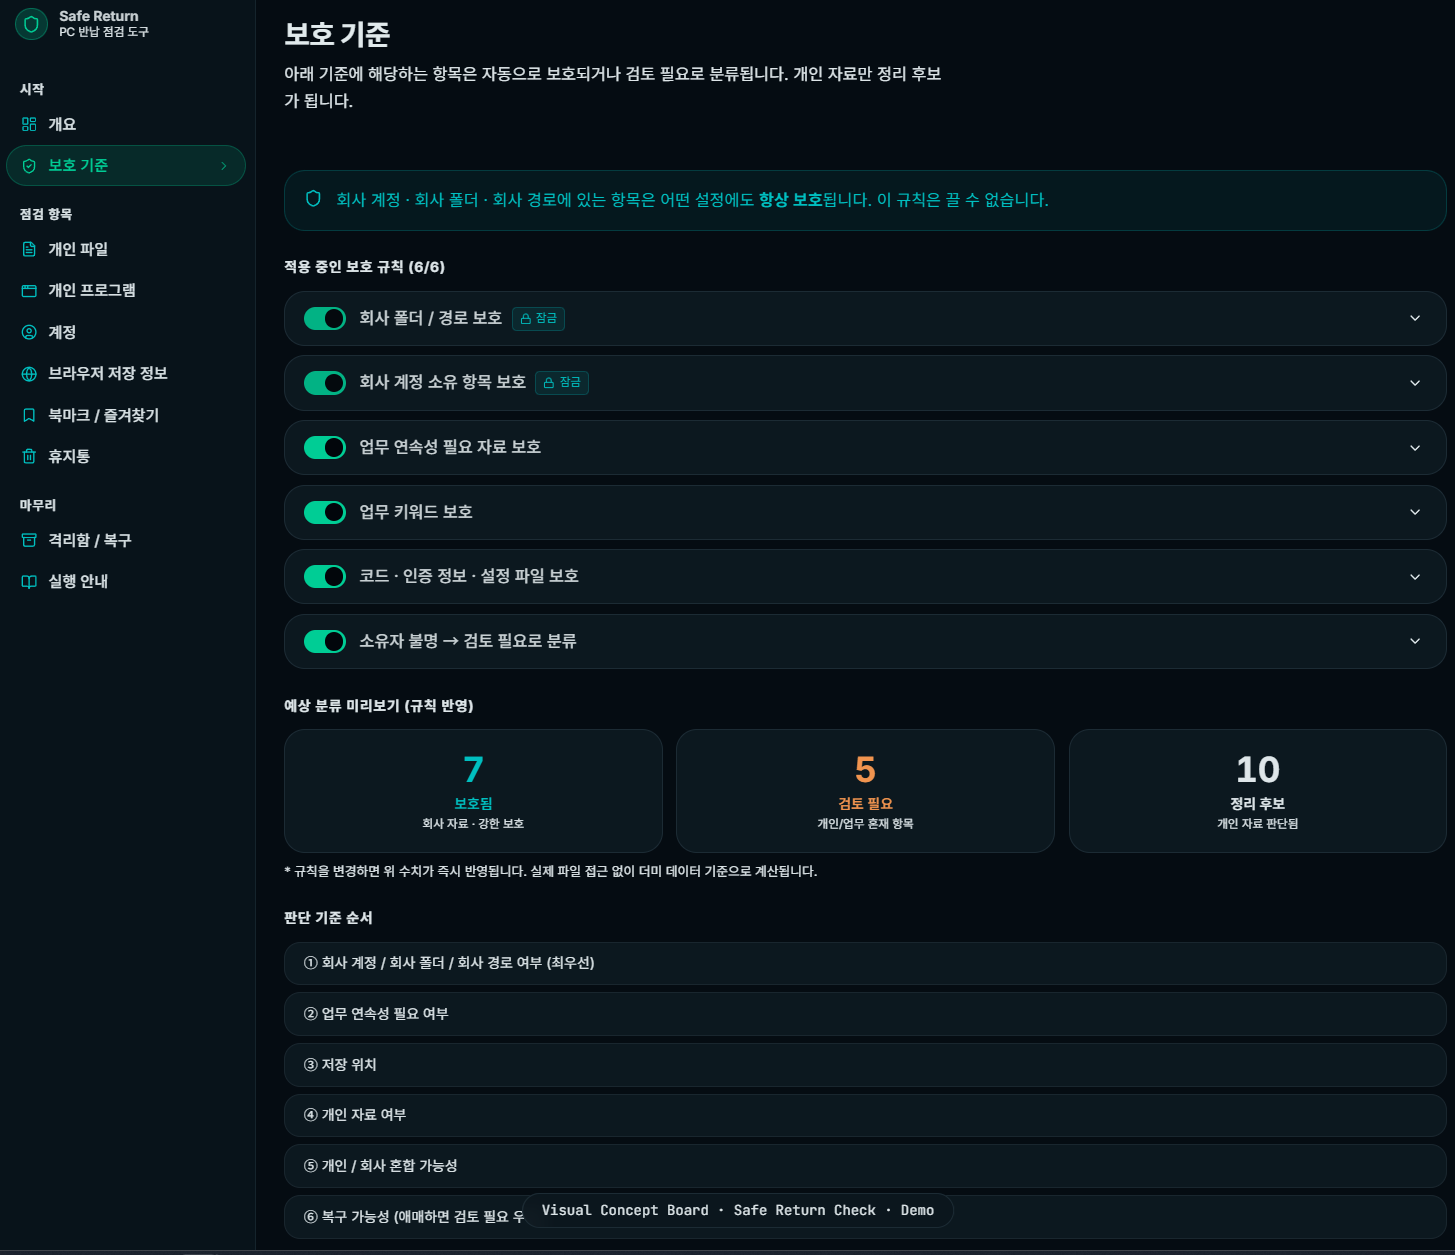
Task: Click the Safe Return shield logo
Action: [x=31, y=24]
